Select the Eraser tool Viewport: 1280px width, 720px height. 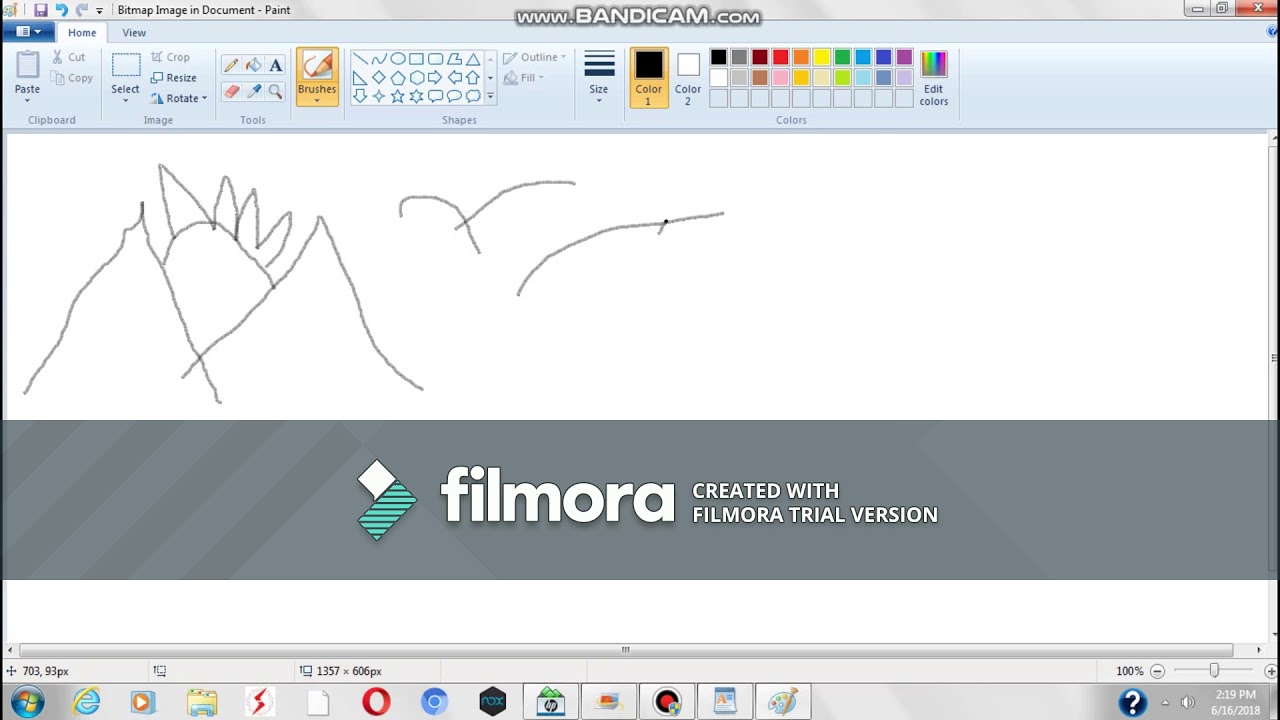pos(231,91)
